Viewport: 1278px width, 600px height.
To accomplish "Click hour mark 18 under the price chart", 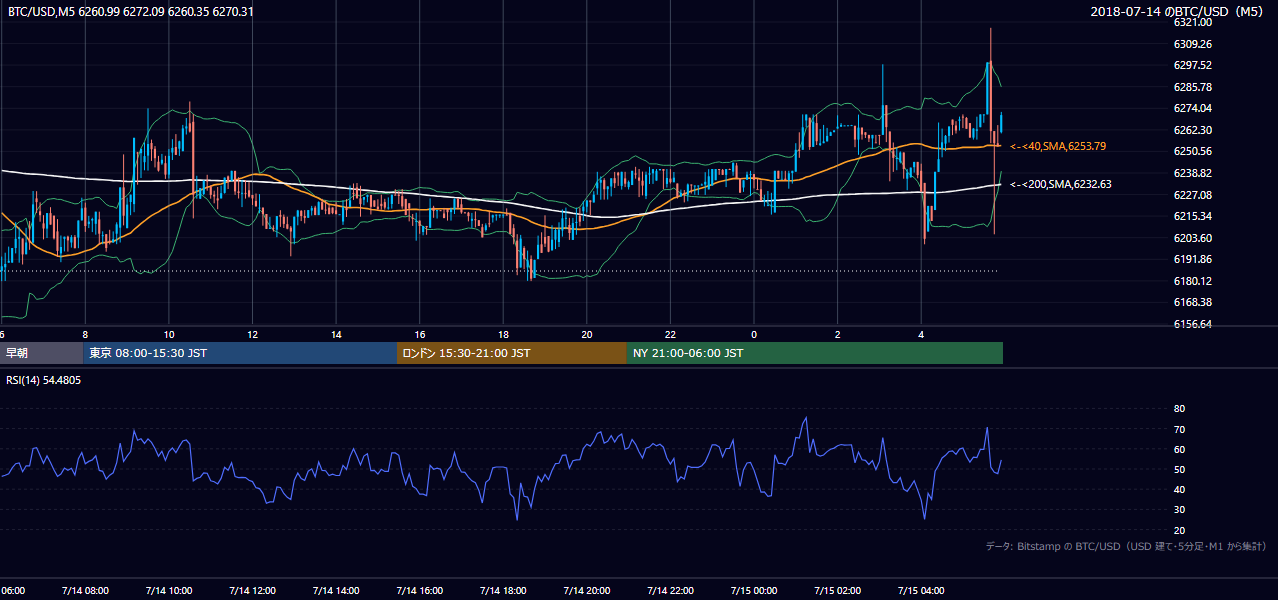I will (504, 335).
